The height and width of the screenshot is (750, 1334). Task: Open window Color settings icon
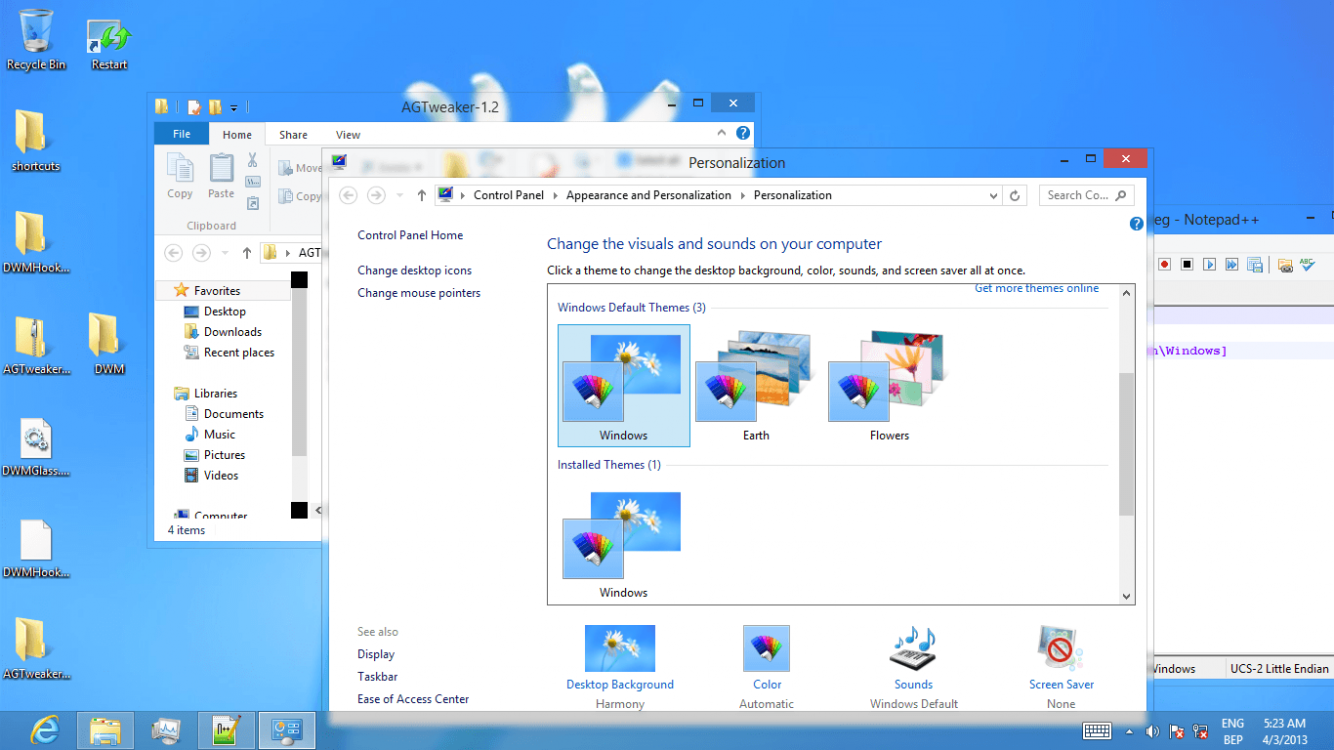[766, 648]
